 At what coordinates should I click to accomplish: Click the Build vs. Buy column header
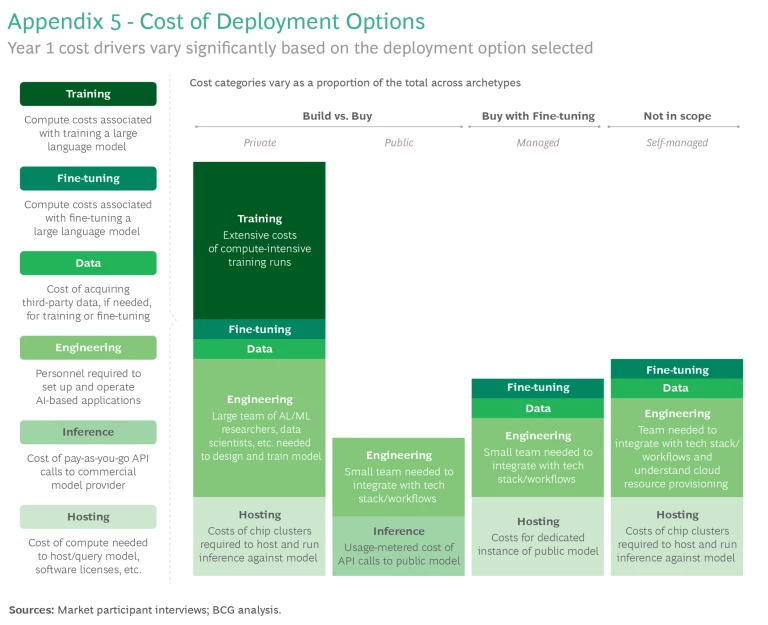(x=337, y=116)
